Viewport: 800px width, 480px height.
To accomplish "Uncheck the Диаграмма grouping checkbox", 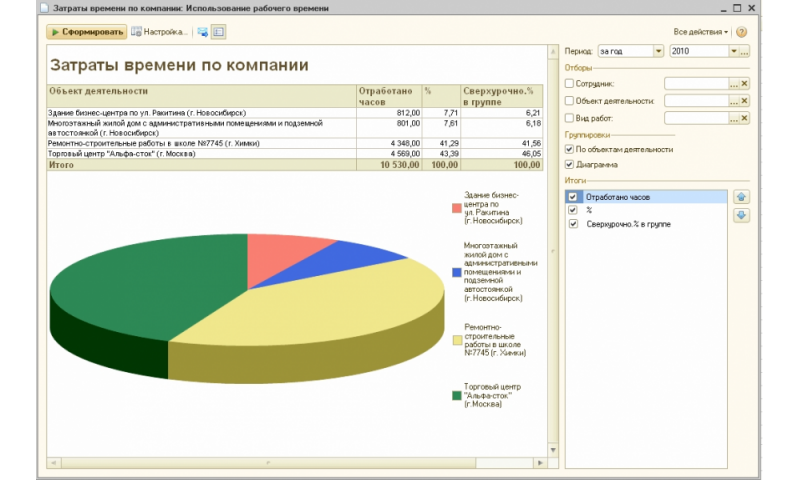I will 570,164.
